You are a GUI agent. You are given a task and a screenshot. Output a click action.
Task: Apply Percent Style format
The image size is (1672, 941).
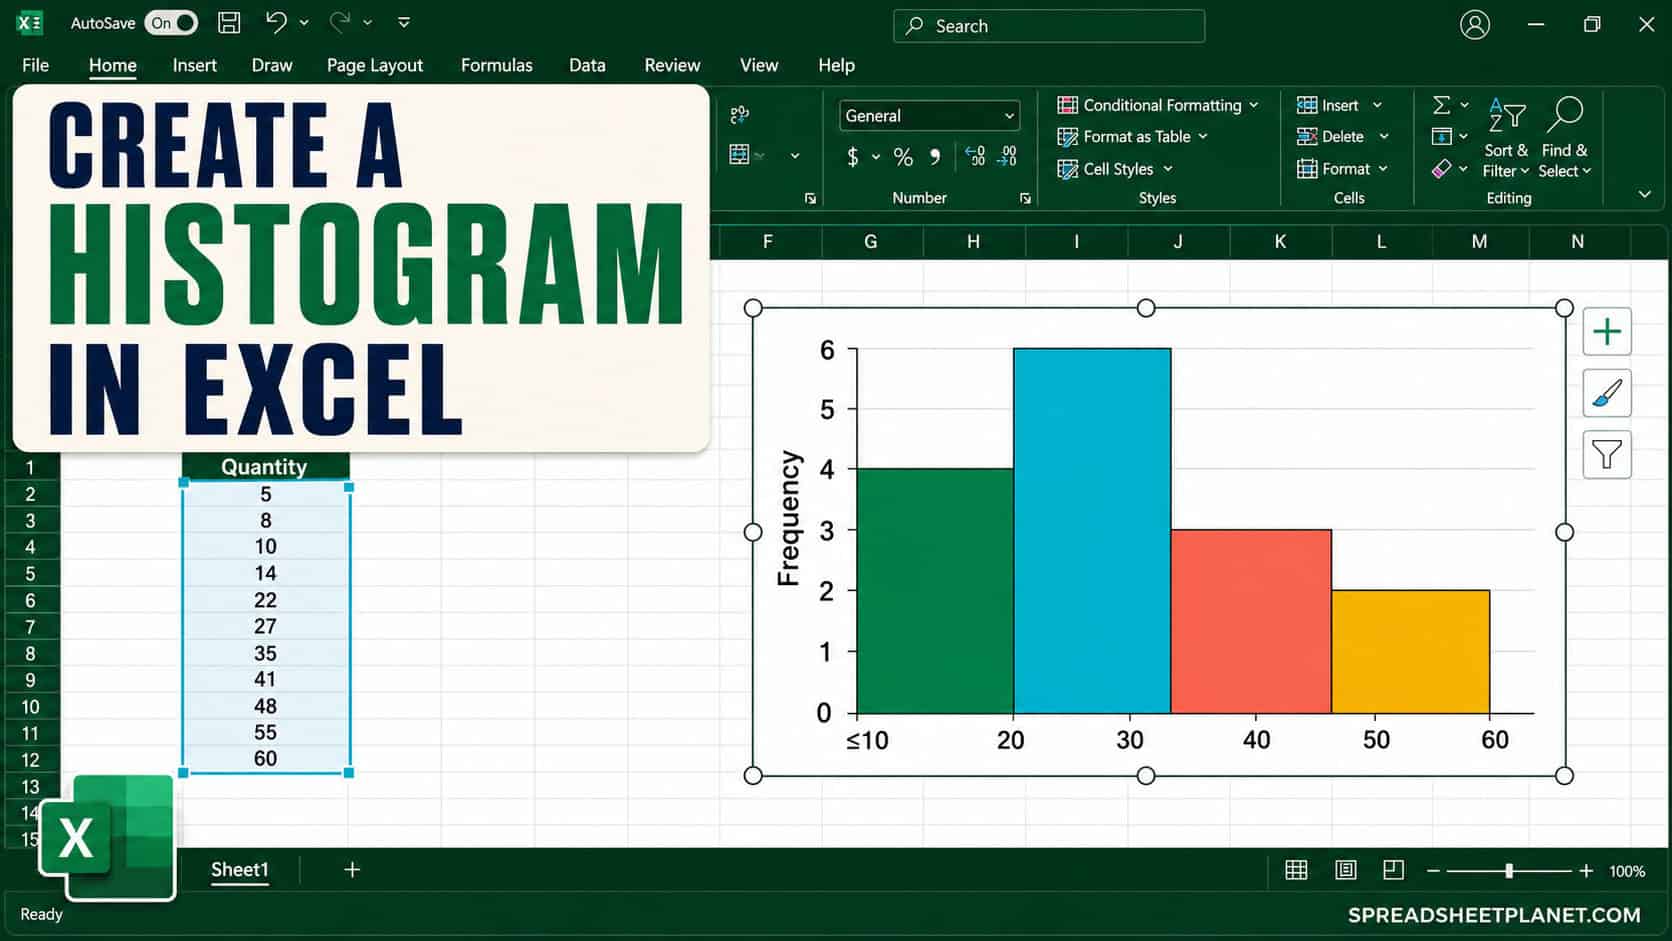(903, 157)
